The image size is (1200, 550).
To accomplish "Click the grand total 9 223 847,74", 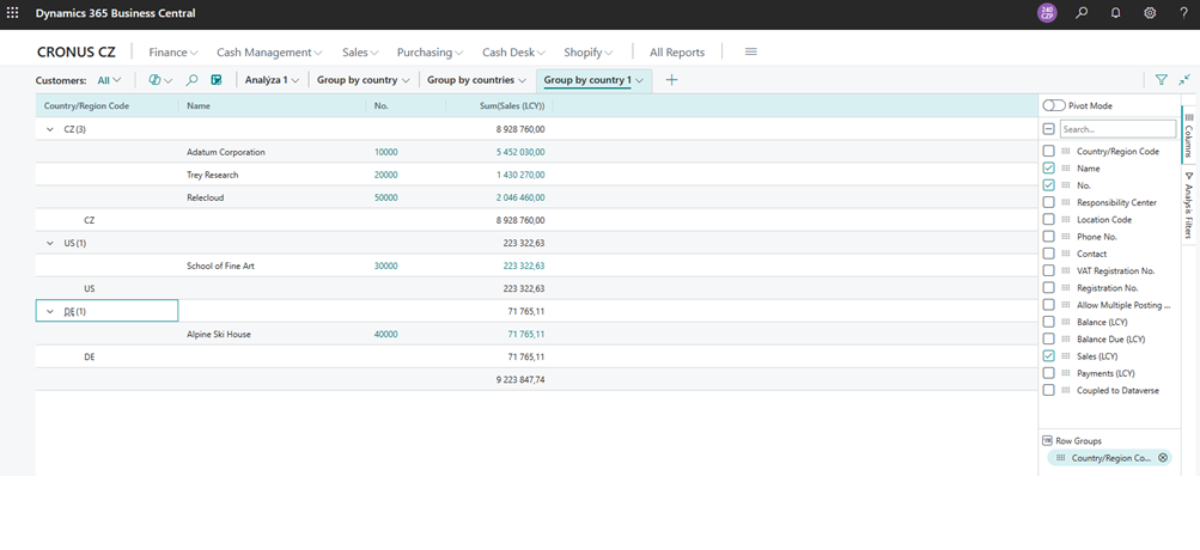I will (x=520, y=380).
